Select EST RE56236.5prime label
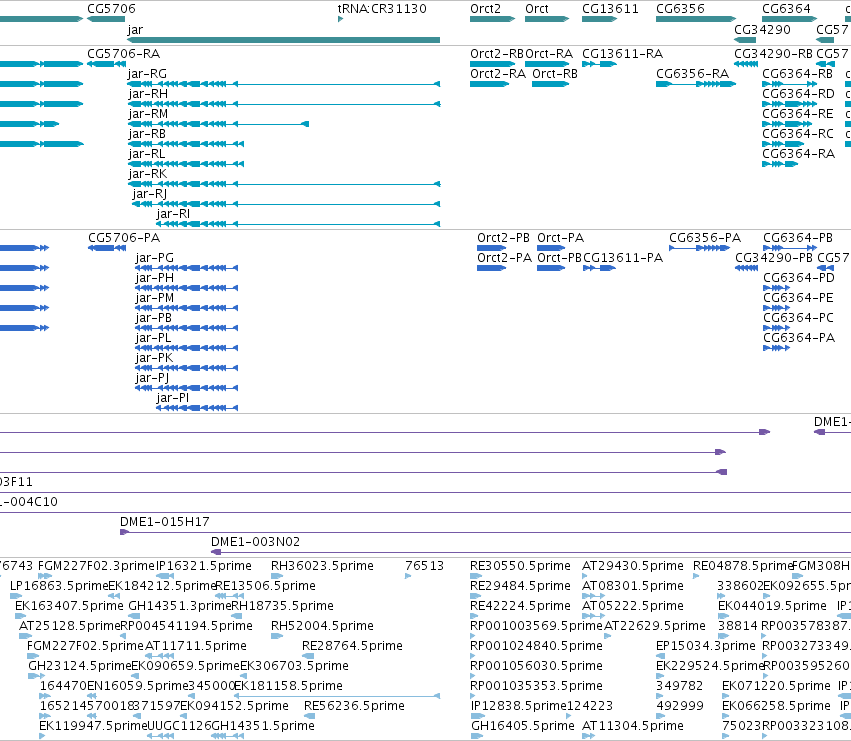This screenshot has height=741, width=851. pos(354,706)
